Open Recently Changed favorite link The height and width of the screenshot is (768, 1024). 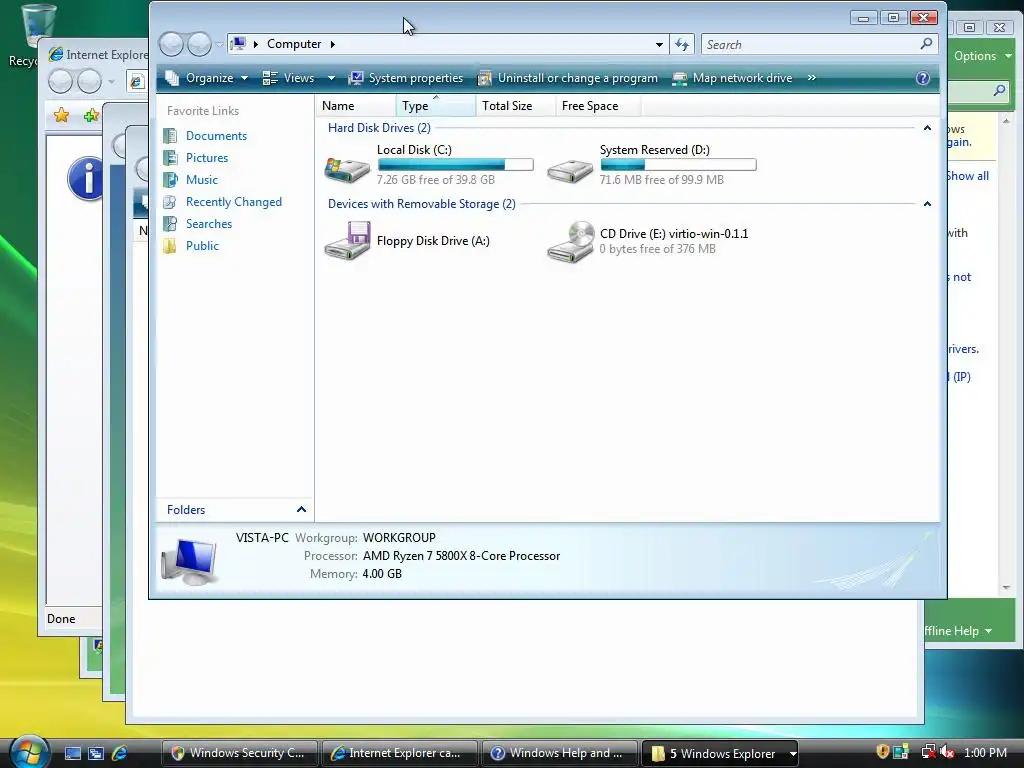pos(234,202)
